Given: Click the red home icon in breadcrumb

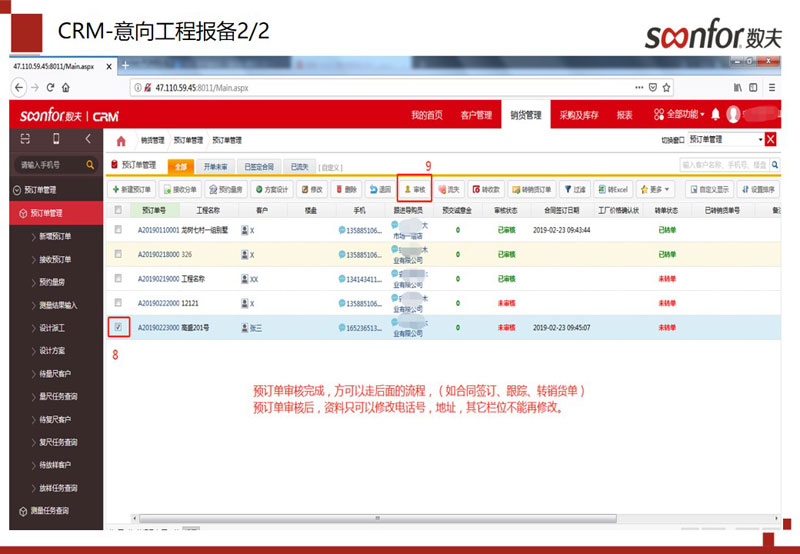Looking at the screenshot, I should pos(122,141).
